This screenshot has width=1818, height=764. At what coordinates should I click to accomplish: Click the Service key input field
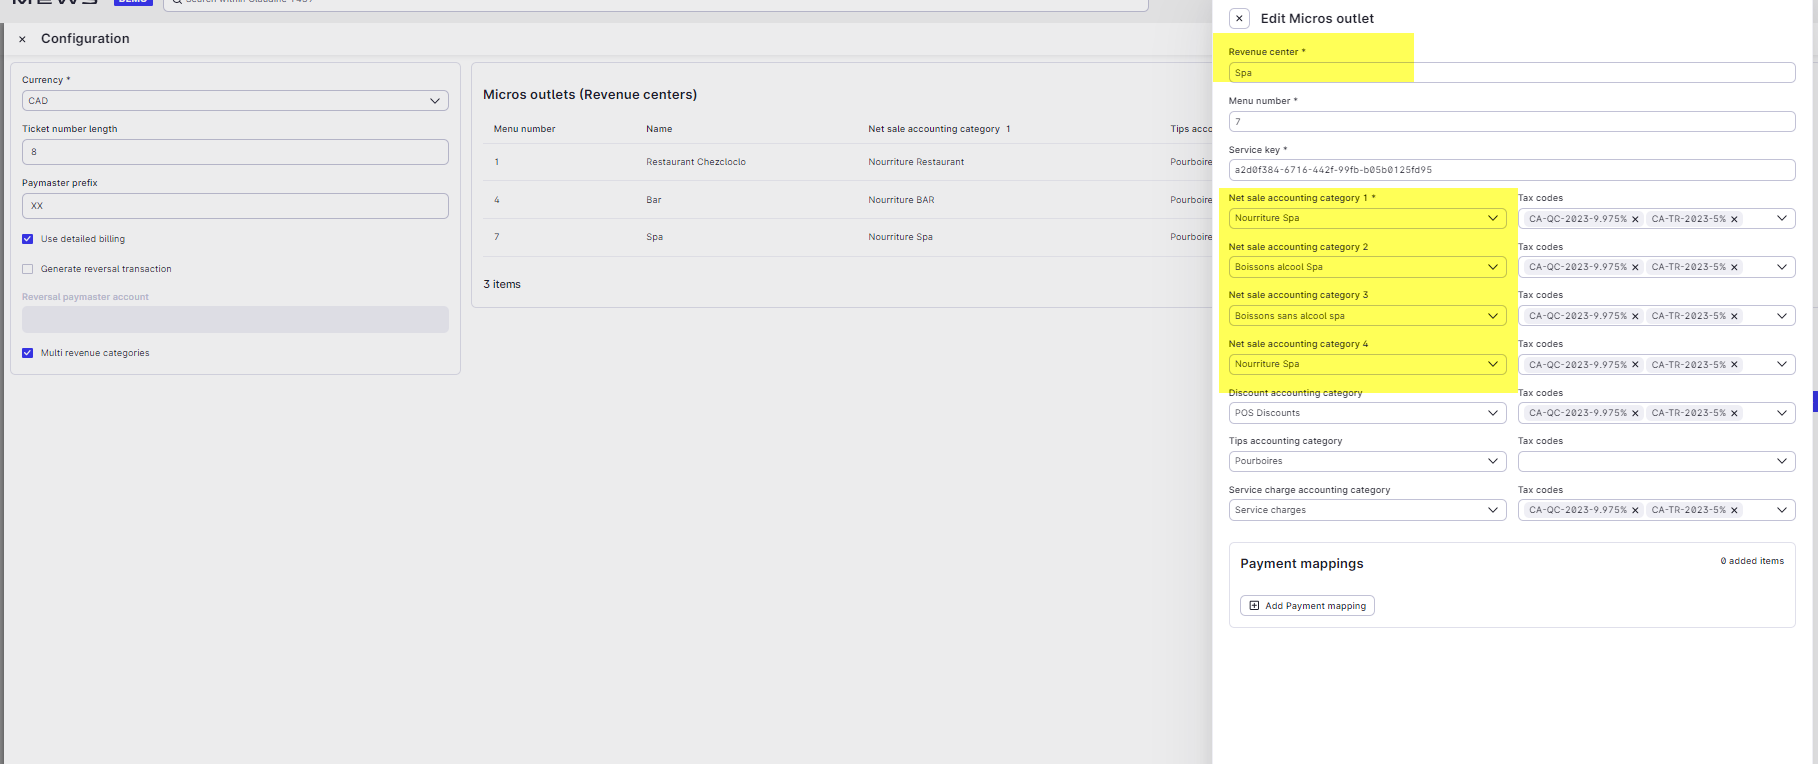click(x=1510, y=170)
